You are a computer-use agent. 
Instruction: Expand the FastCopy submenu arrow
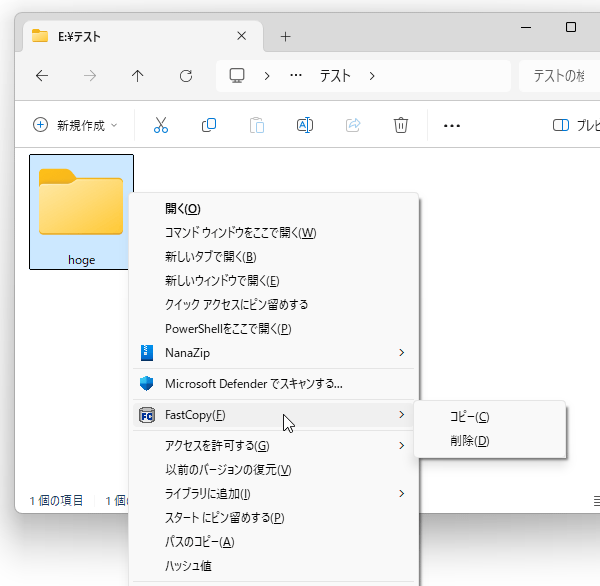tap(401, 415)
